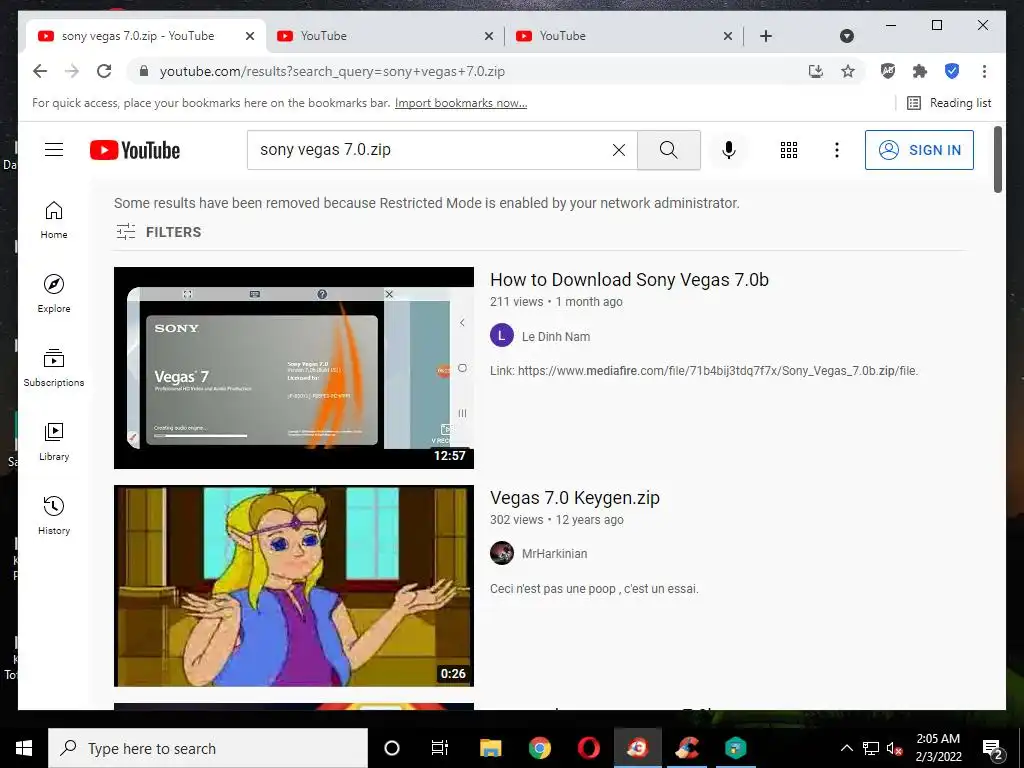
Task: Open MrHarkinian channel name
Action: (x=554, y=554)
